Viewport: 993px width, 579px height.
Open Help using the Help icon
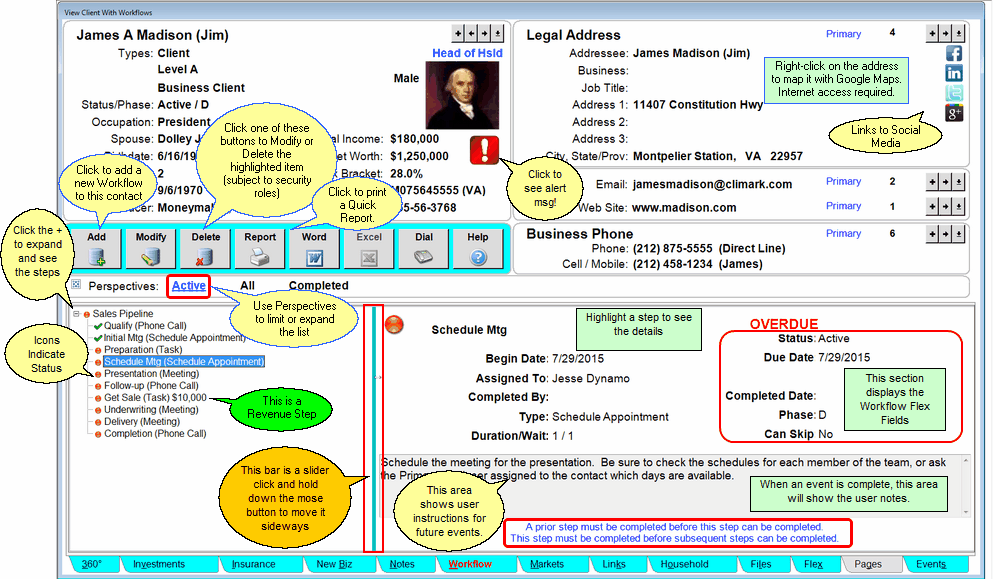(x=477, y=256)
